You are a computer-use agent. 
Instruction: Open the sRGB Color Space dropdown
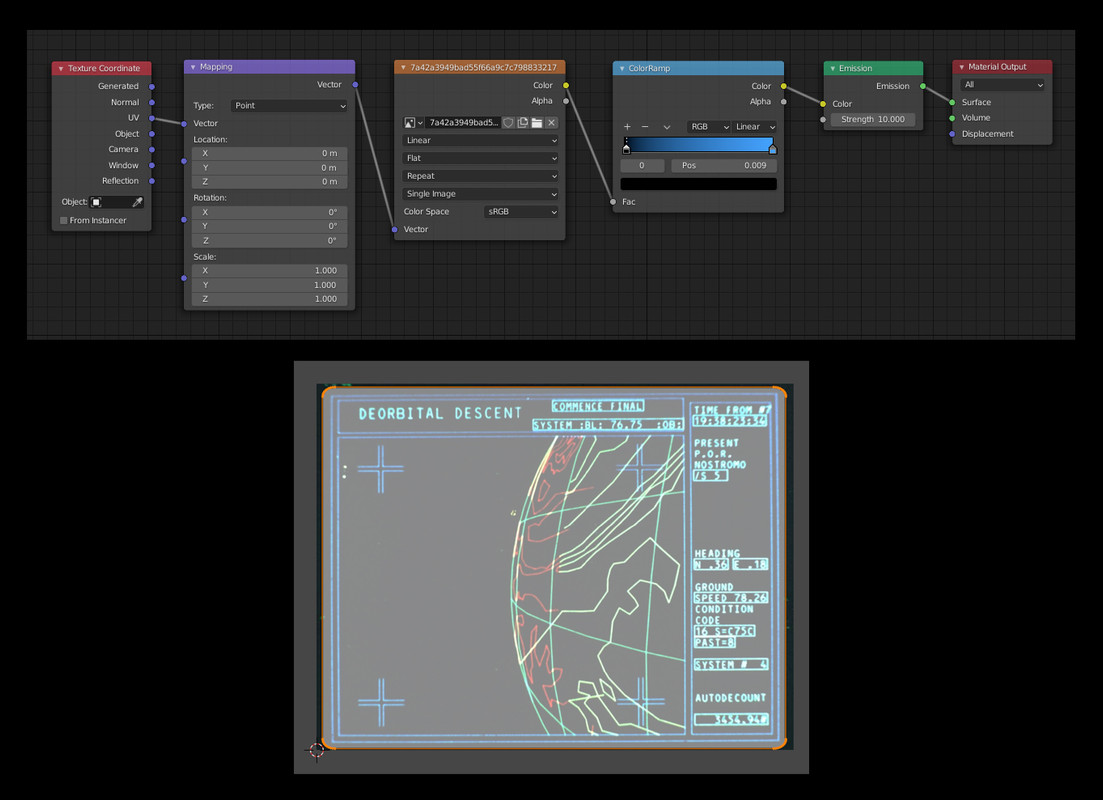[x=521, y=212]
